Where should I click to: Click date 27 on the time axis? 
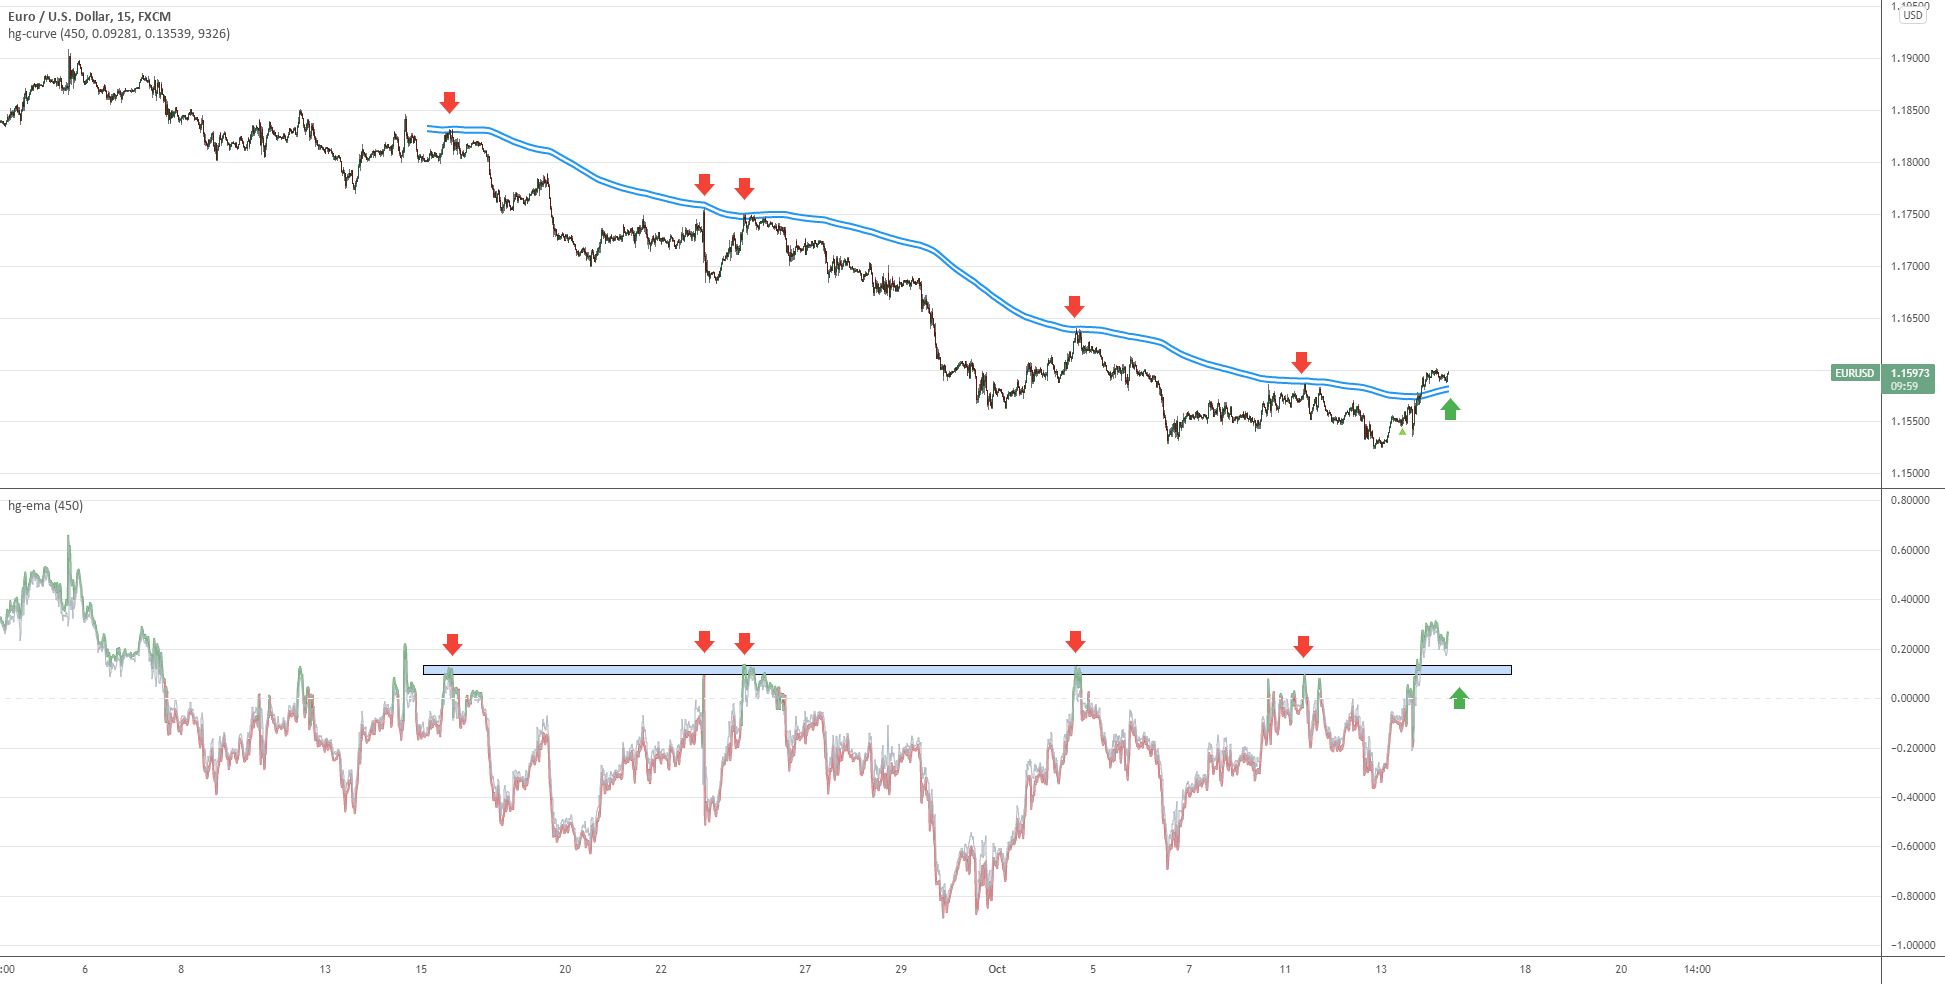pyautogui.click(x=805, y=969)
